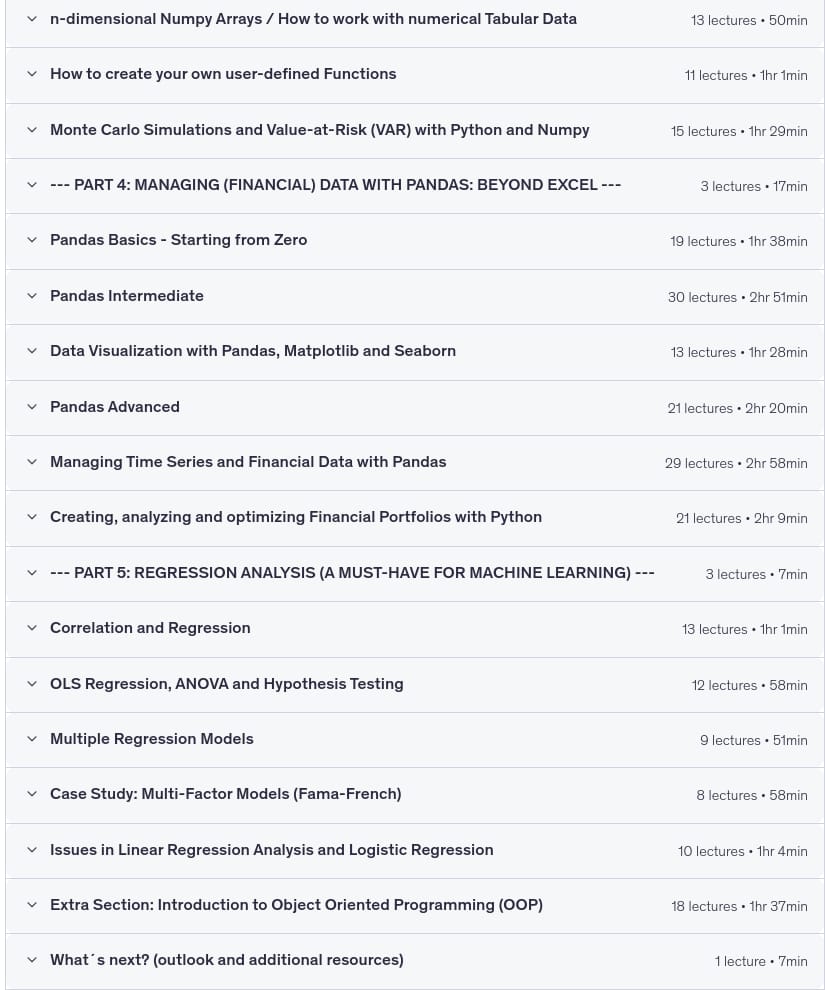Screen dimensions: 825x990
Task: Select the '21 lectures • 2hr 9min' text
Action: 742,518
